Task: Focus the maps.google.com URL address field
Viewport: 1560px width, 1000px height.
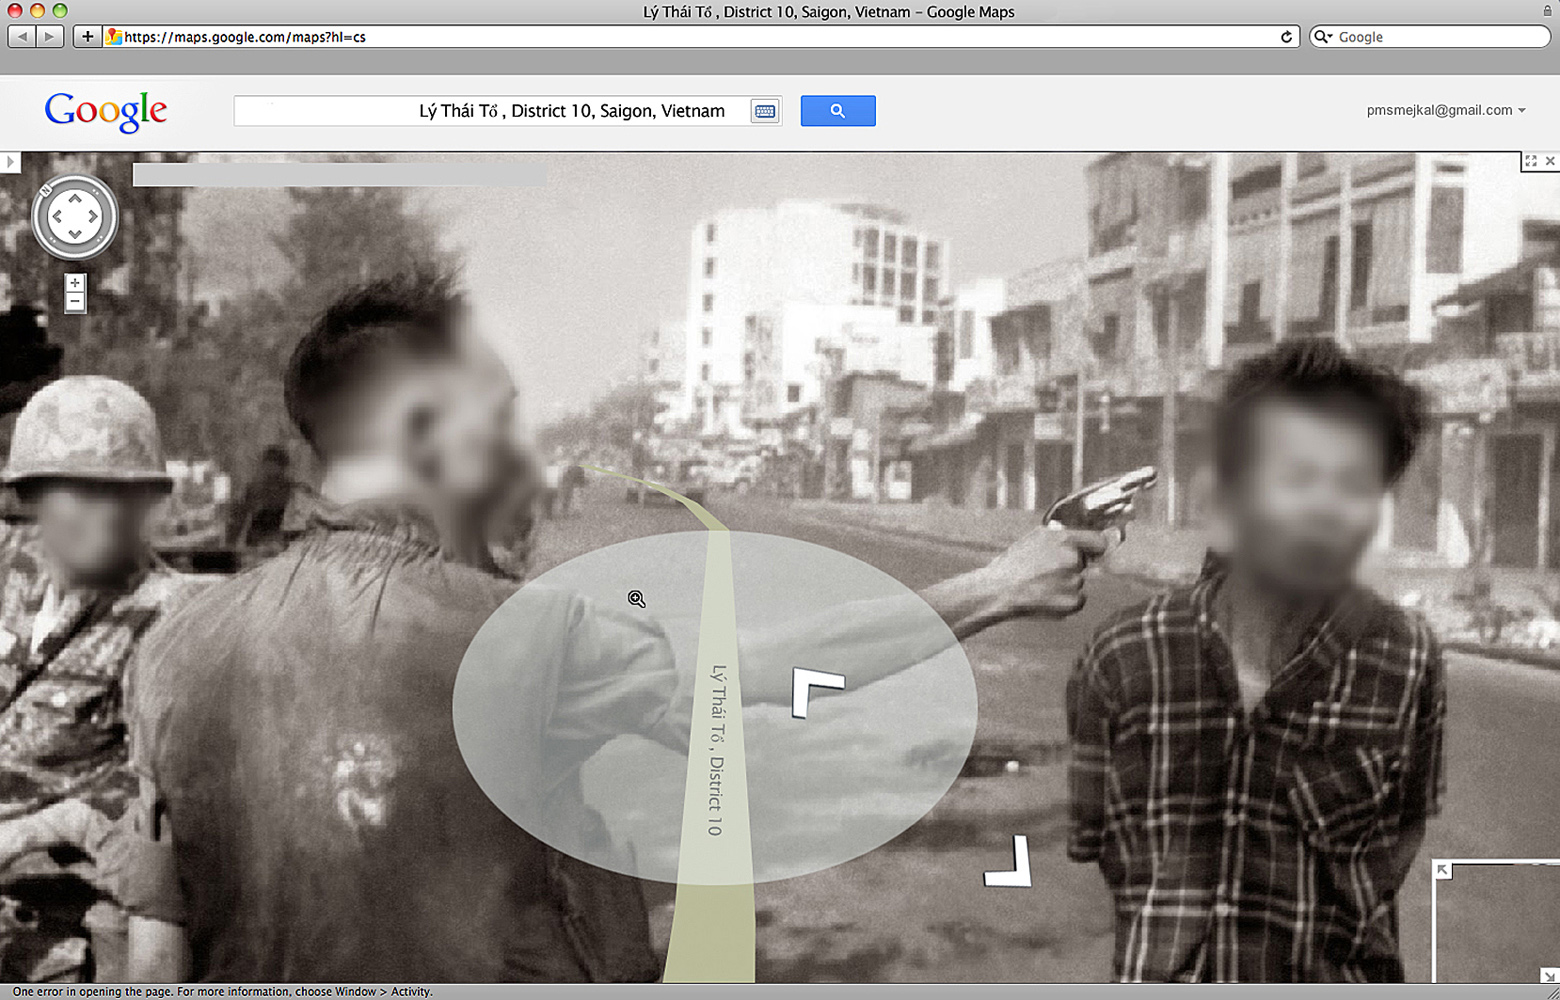Action: (700, 37)
